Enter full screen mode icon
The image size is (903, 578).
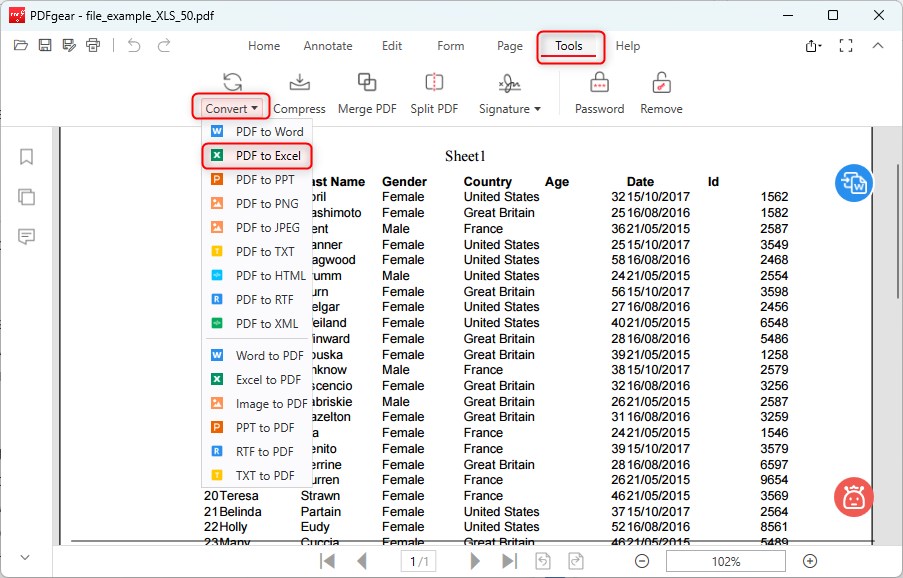(x=845, y=45)
